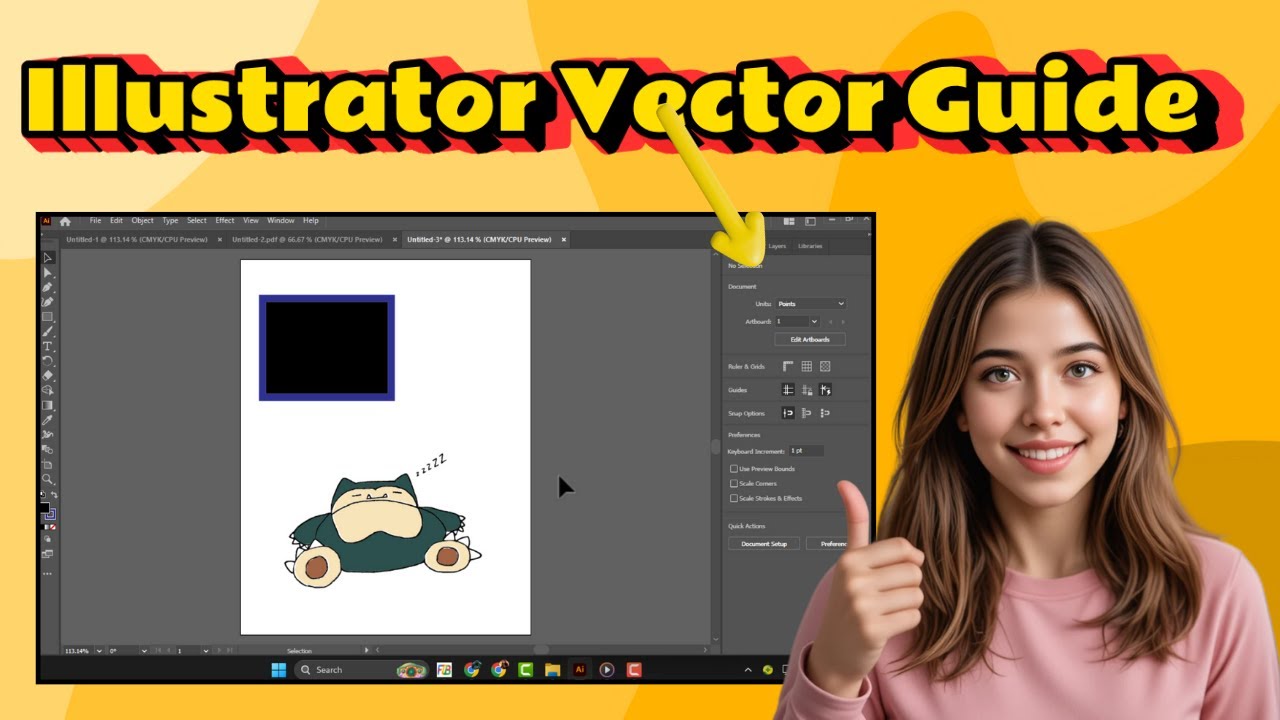
Task: Show hidden icons in system tray
Action: coord(748,670)
